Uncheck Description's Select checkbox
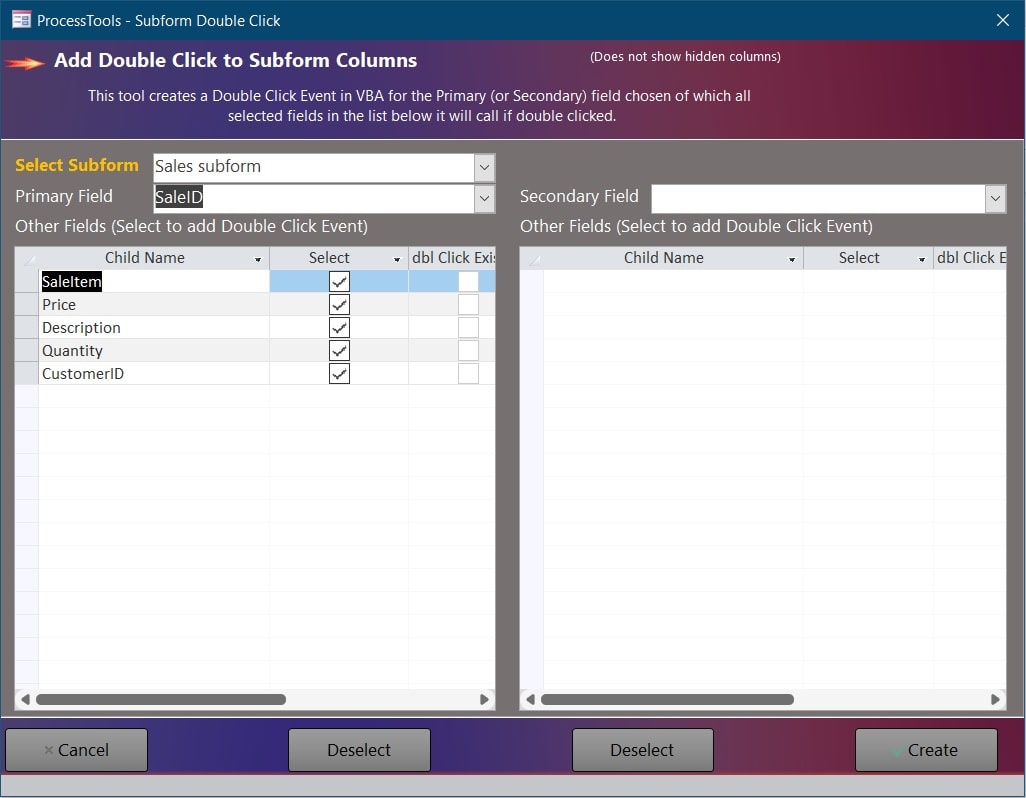 (338, 327)
